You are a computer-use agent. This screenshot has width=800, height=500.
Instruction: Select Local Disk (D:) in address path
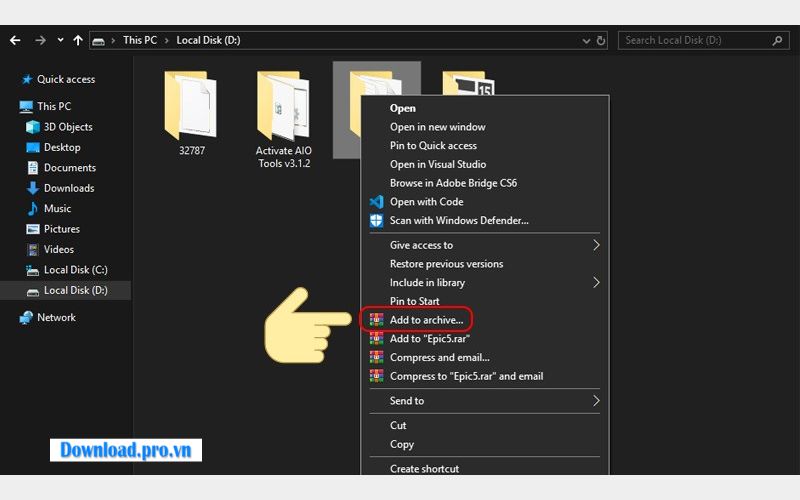(x=208, y=40)
